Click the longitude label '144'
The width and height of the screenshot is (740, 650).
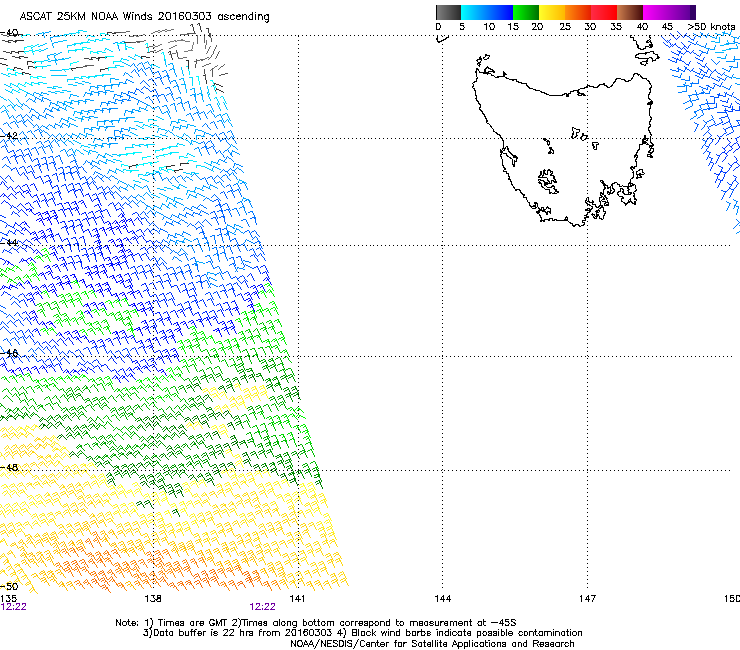(443, 599)
